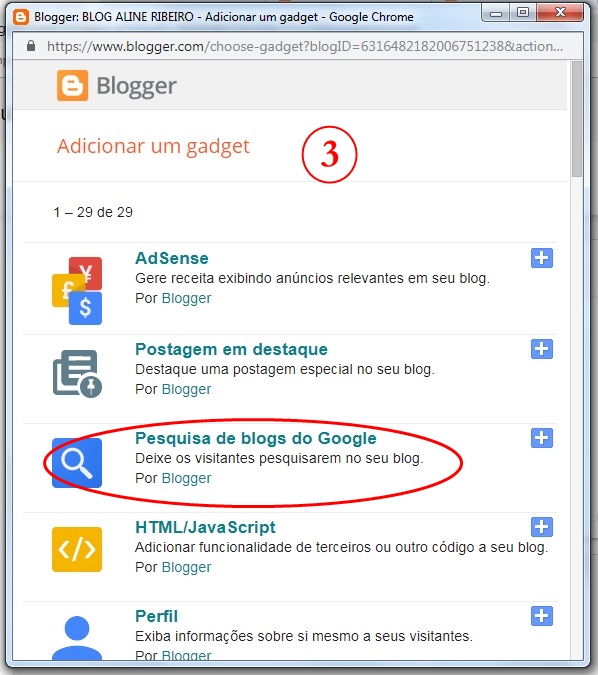Click 'Exiba informações sobre si mesmo' description
The height and width of the screenshot is (675, 598).
pyautogui.click(x=304, y=636)
